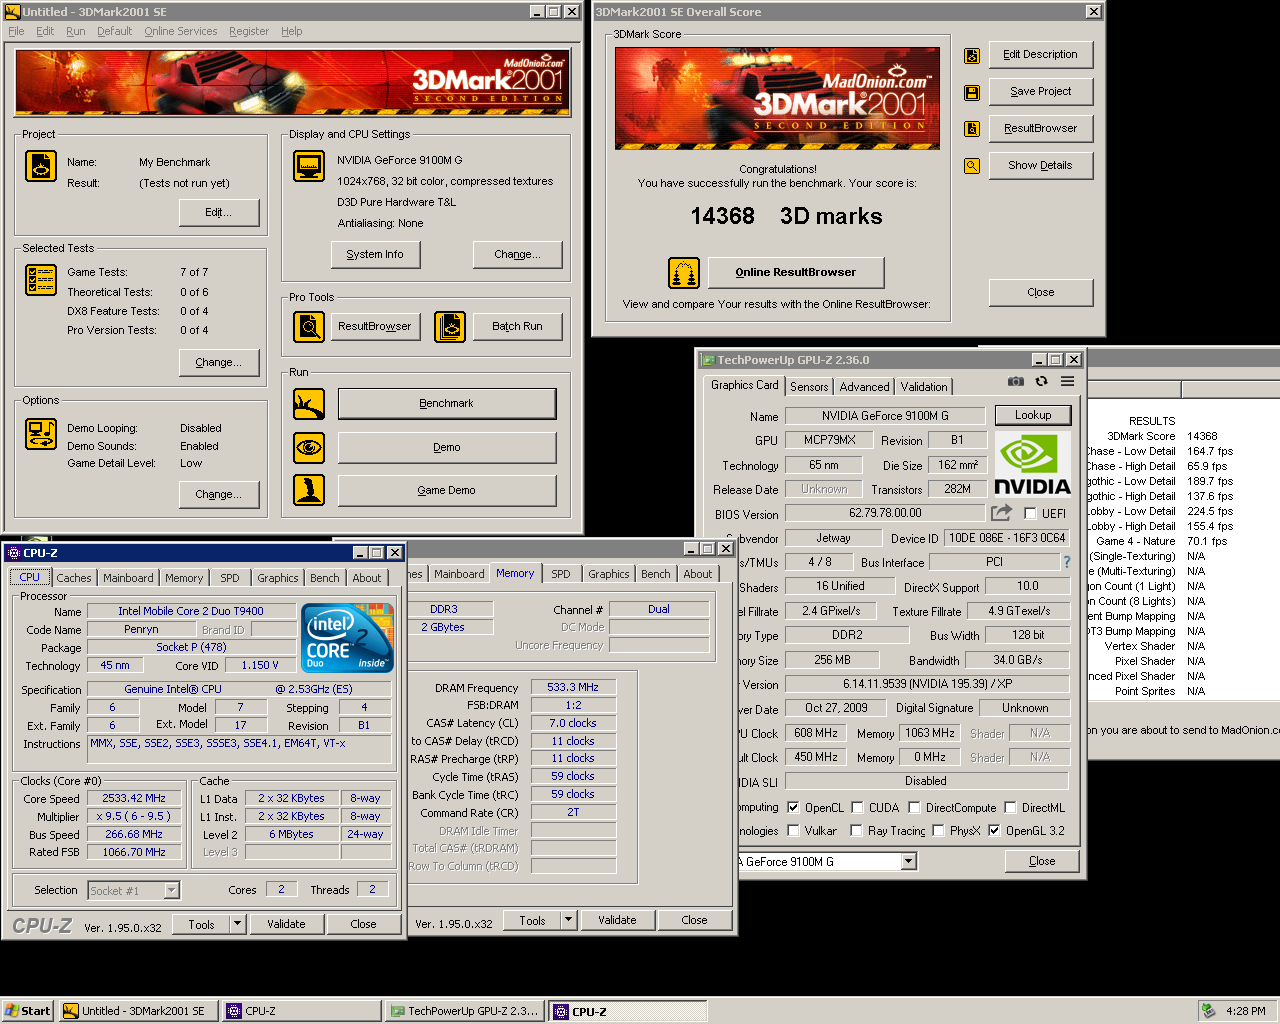Toggle the OpenCL checkbox

pos(793,808)
